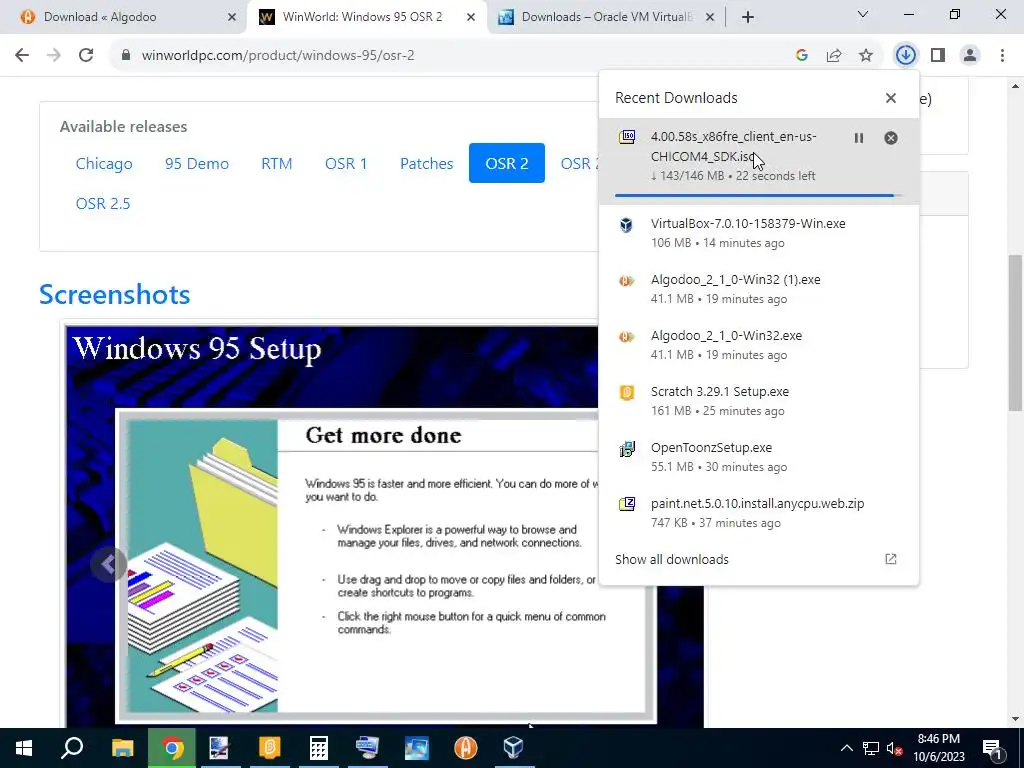
Task: Open a new browser tab
Action: click(x=748, y=17)
